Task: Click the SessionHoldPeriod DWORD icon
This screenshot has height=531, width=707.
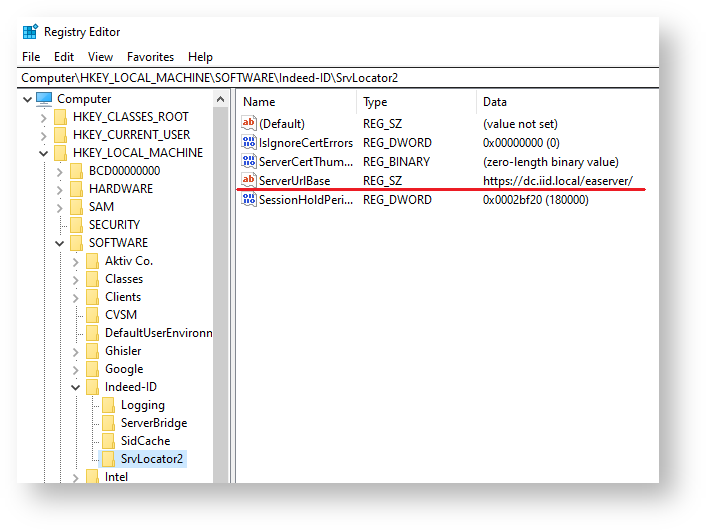Action: click(x=249, y=200)
